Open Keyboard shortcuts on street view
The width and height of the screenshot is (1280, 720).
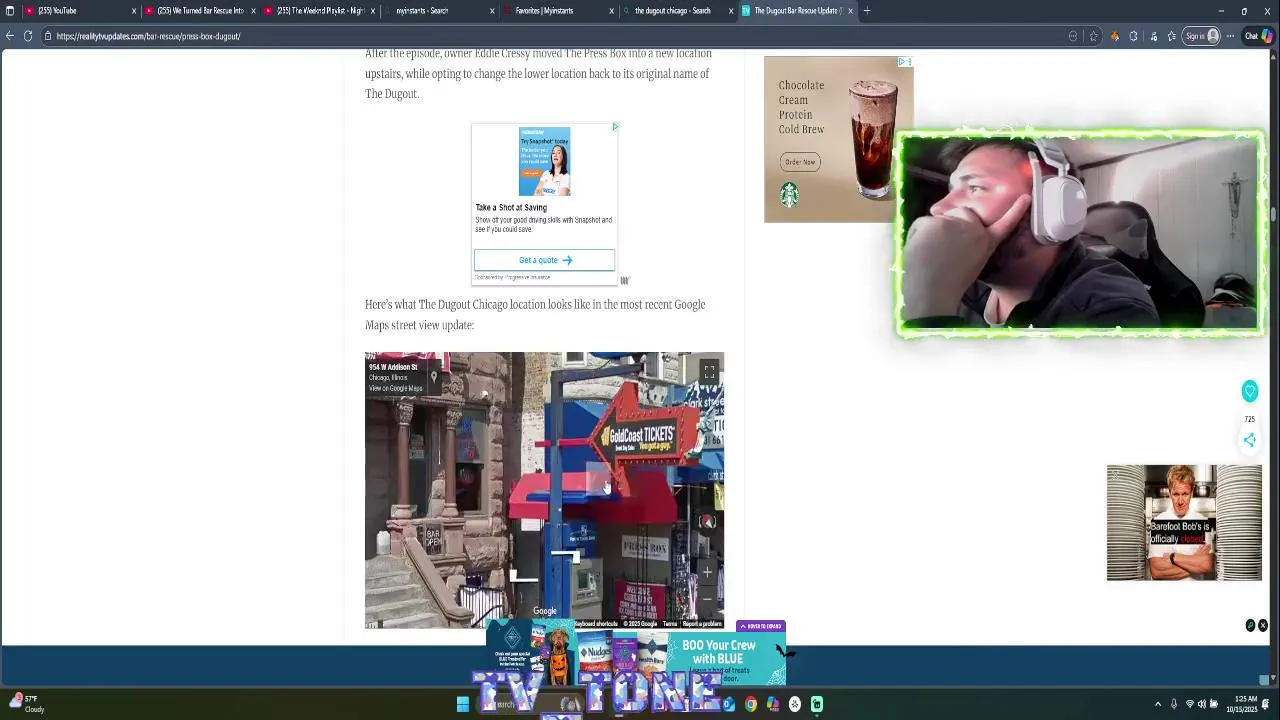596,624
